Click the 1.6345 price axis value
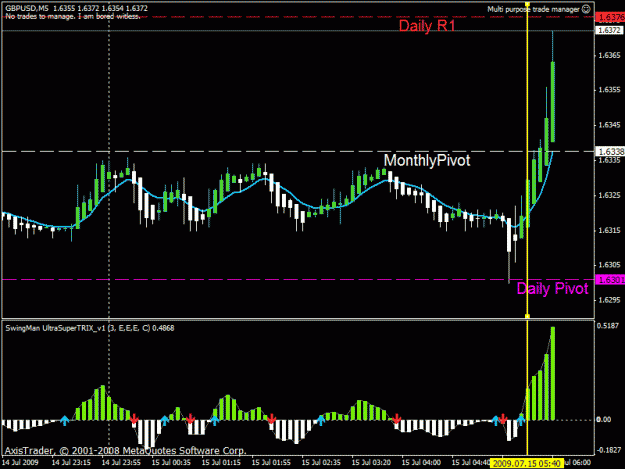The height and width of the screenshot is (469, 625). [609, 125]
